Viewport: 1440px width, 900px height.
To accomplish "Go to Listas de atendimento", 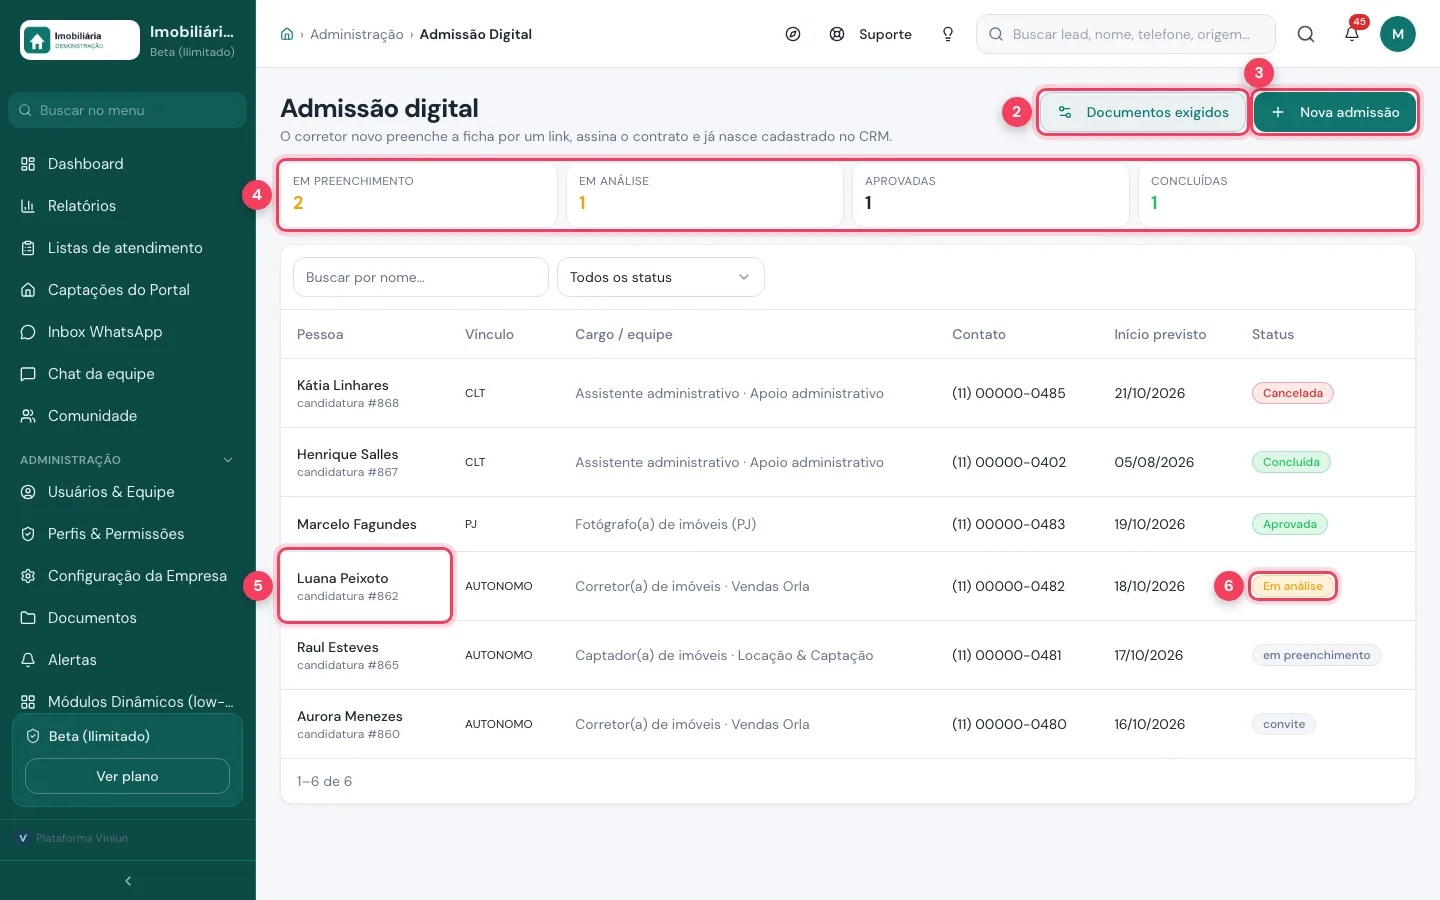I will click(128, 248).
